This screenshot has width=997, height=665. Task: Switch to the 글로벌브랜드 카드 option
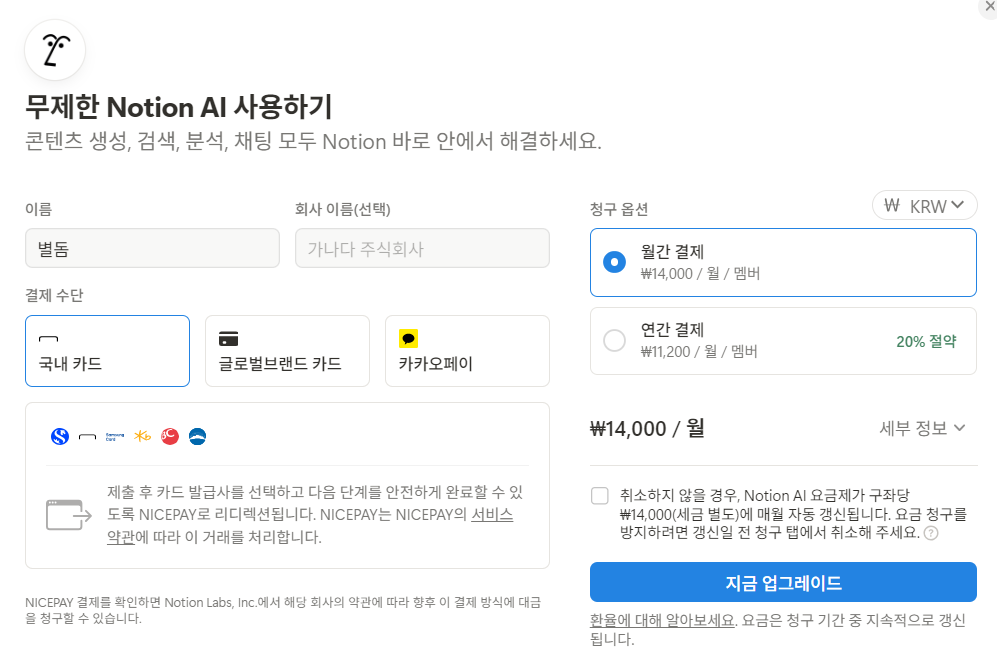287,351
